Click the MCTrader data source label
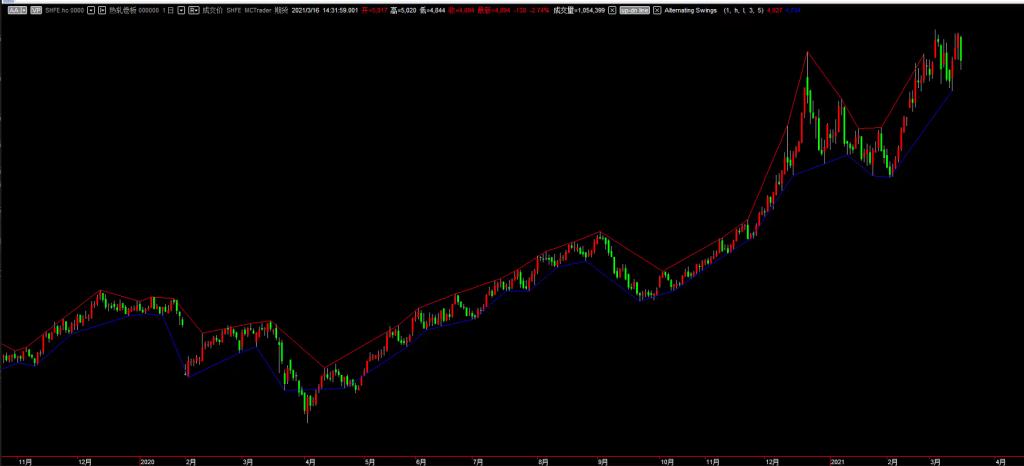 coord(258,10)
